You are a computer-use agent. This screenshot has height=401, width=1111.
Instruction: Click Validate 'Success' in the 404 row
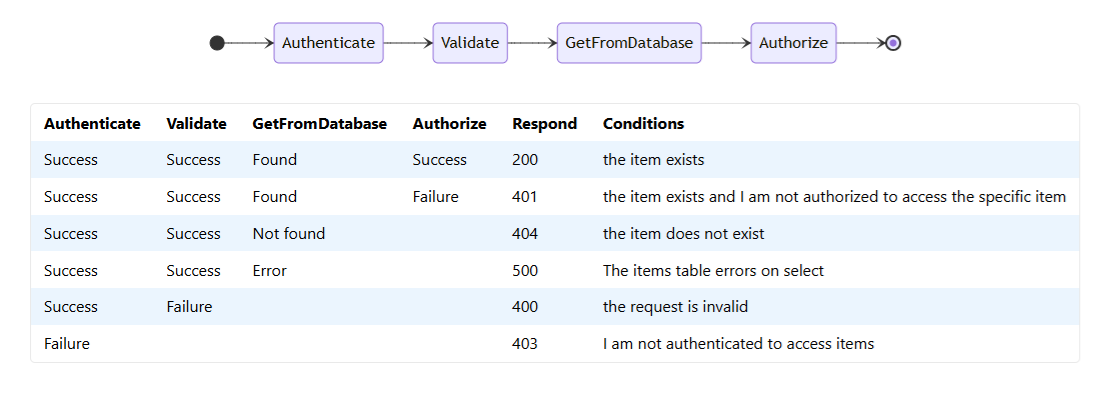(193, 234)
